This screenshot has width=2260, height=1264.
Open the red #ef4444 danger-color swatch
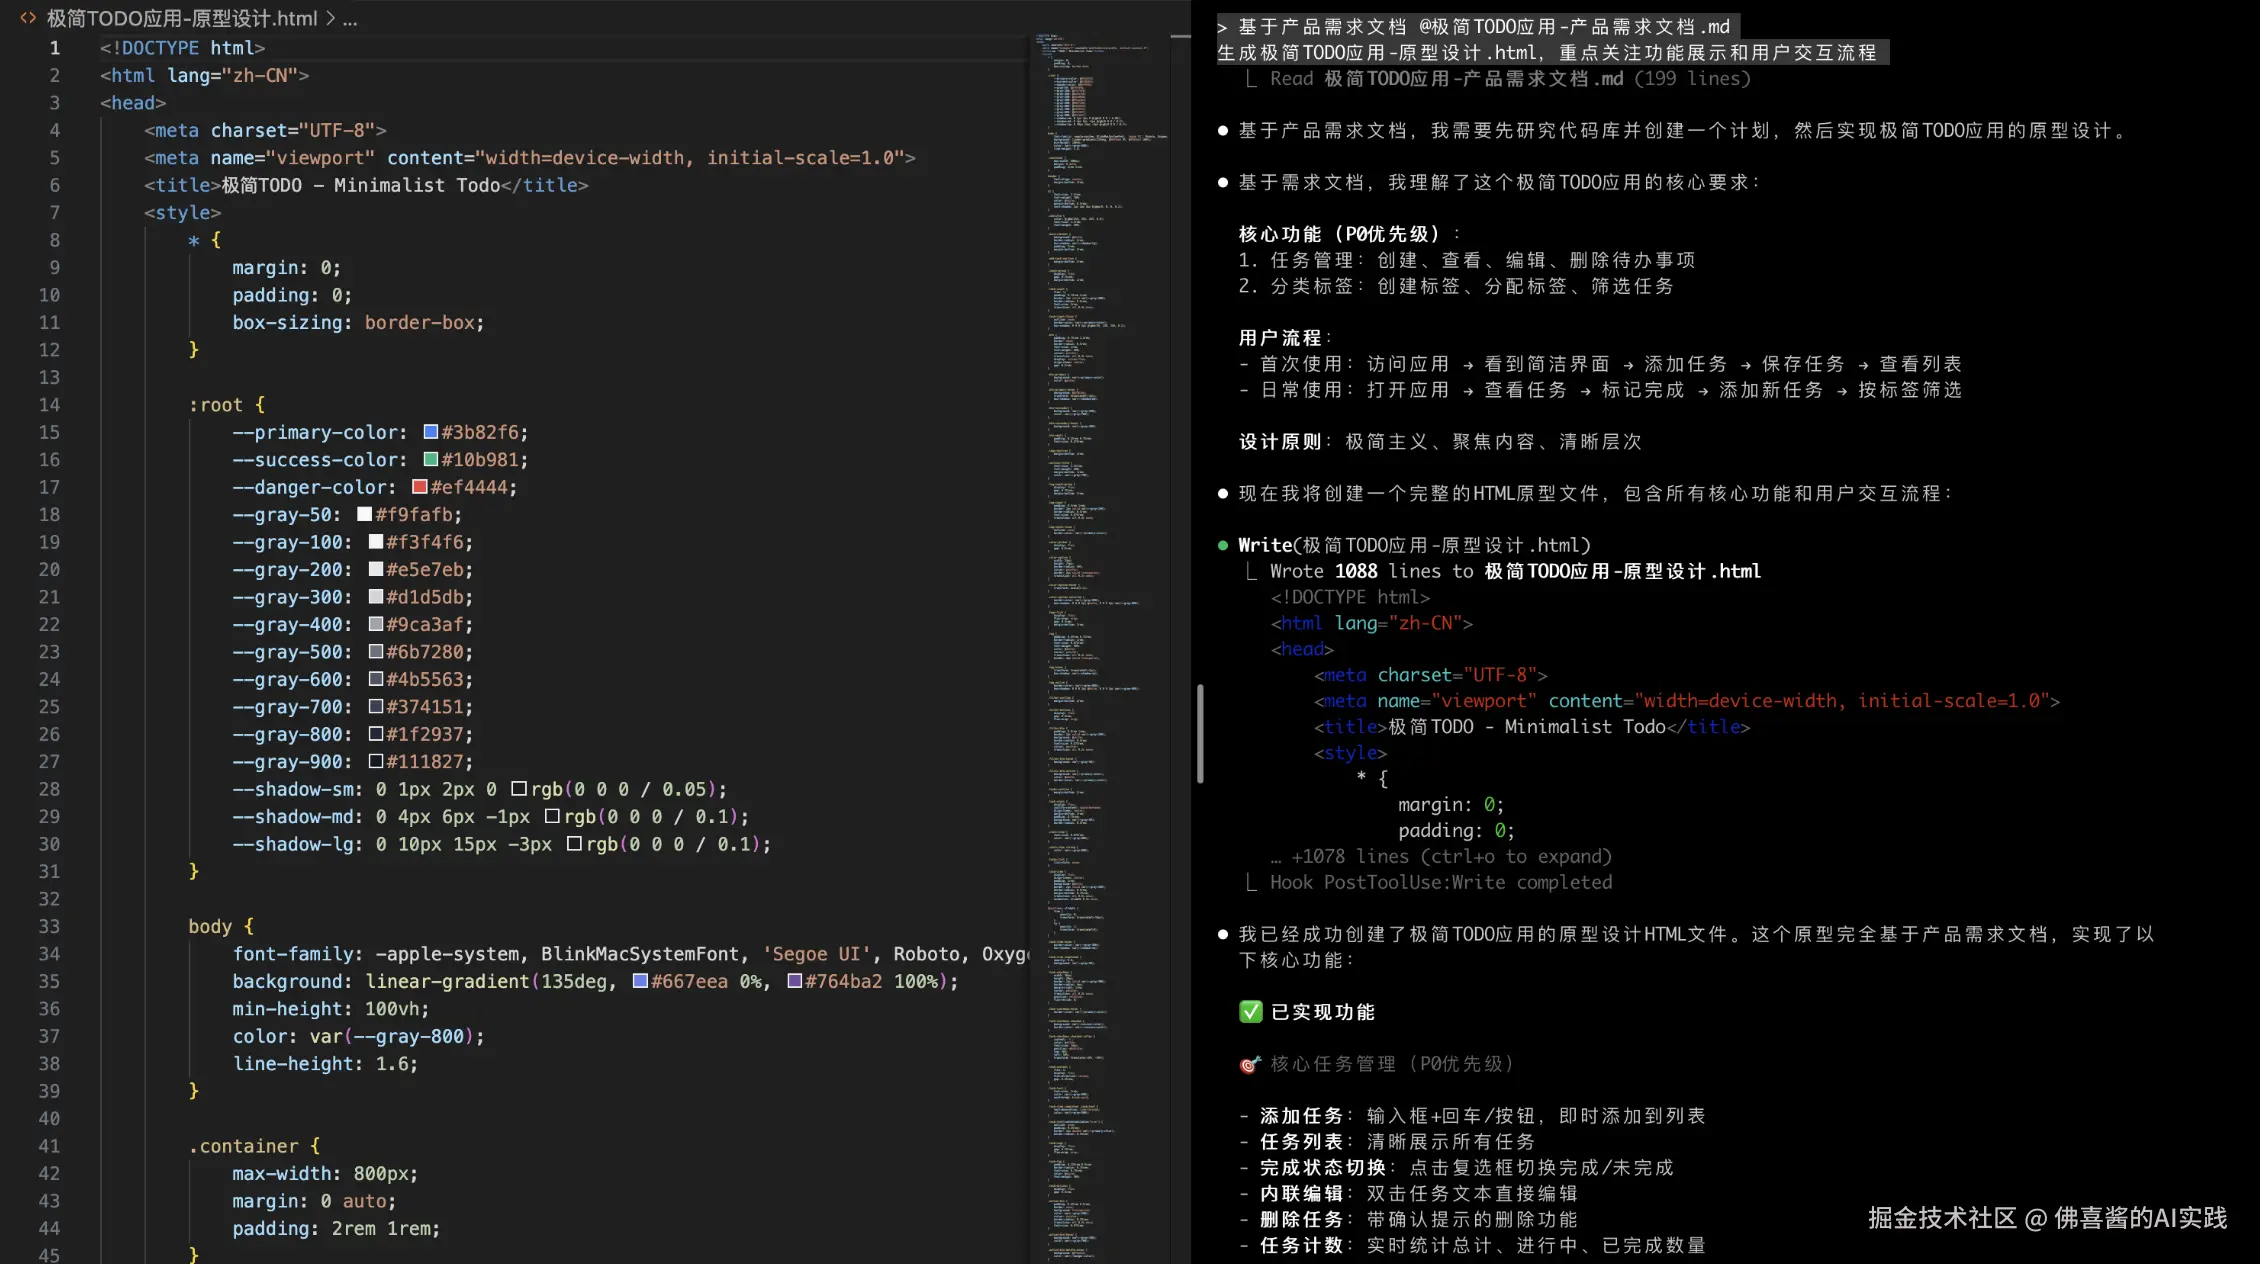(420, 487)
